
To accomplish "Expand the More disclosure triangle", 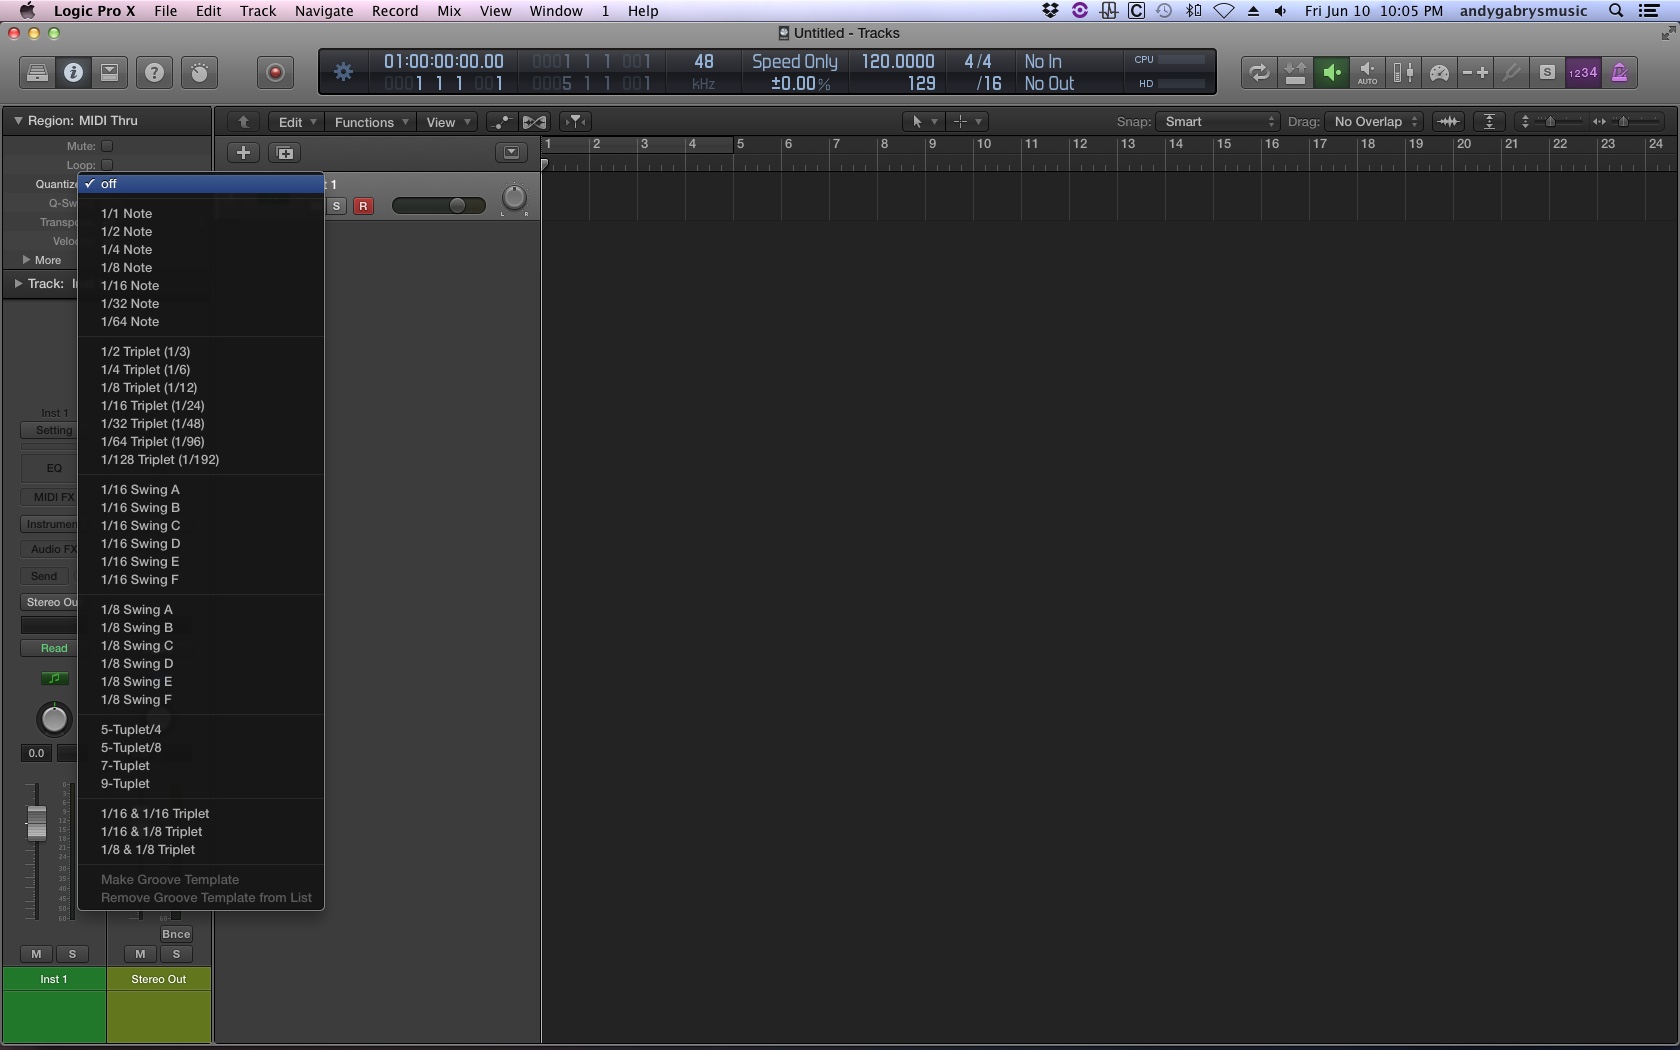I will click(26, 260).
